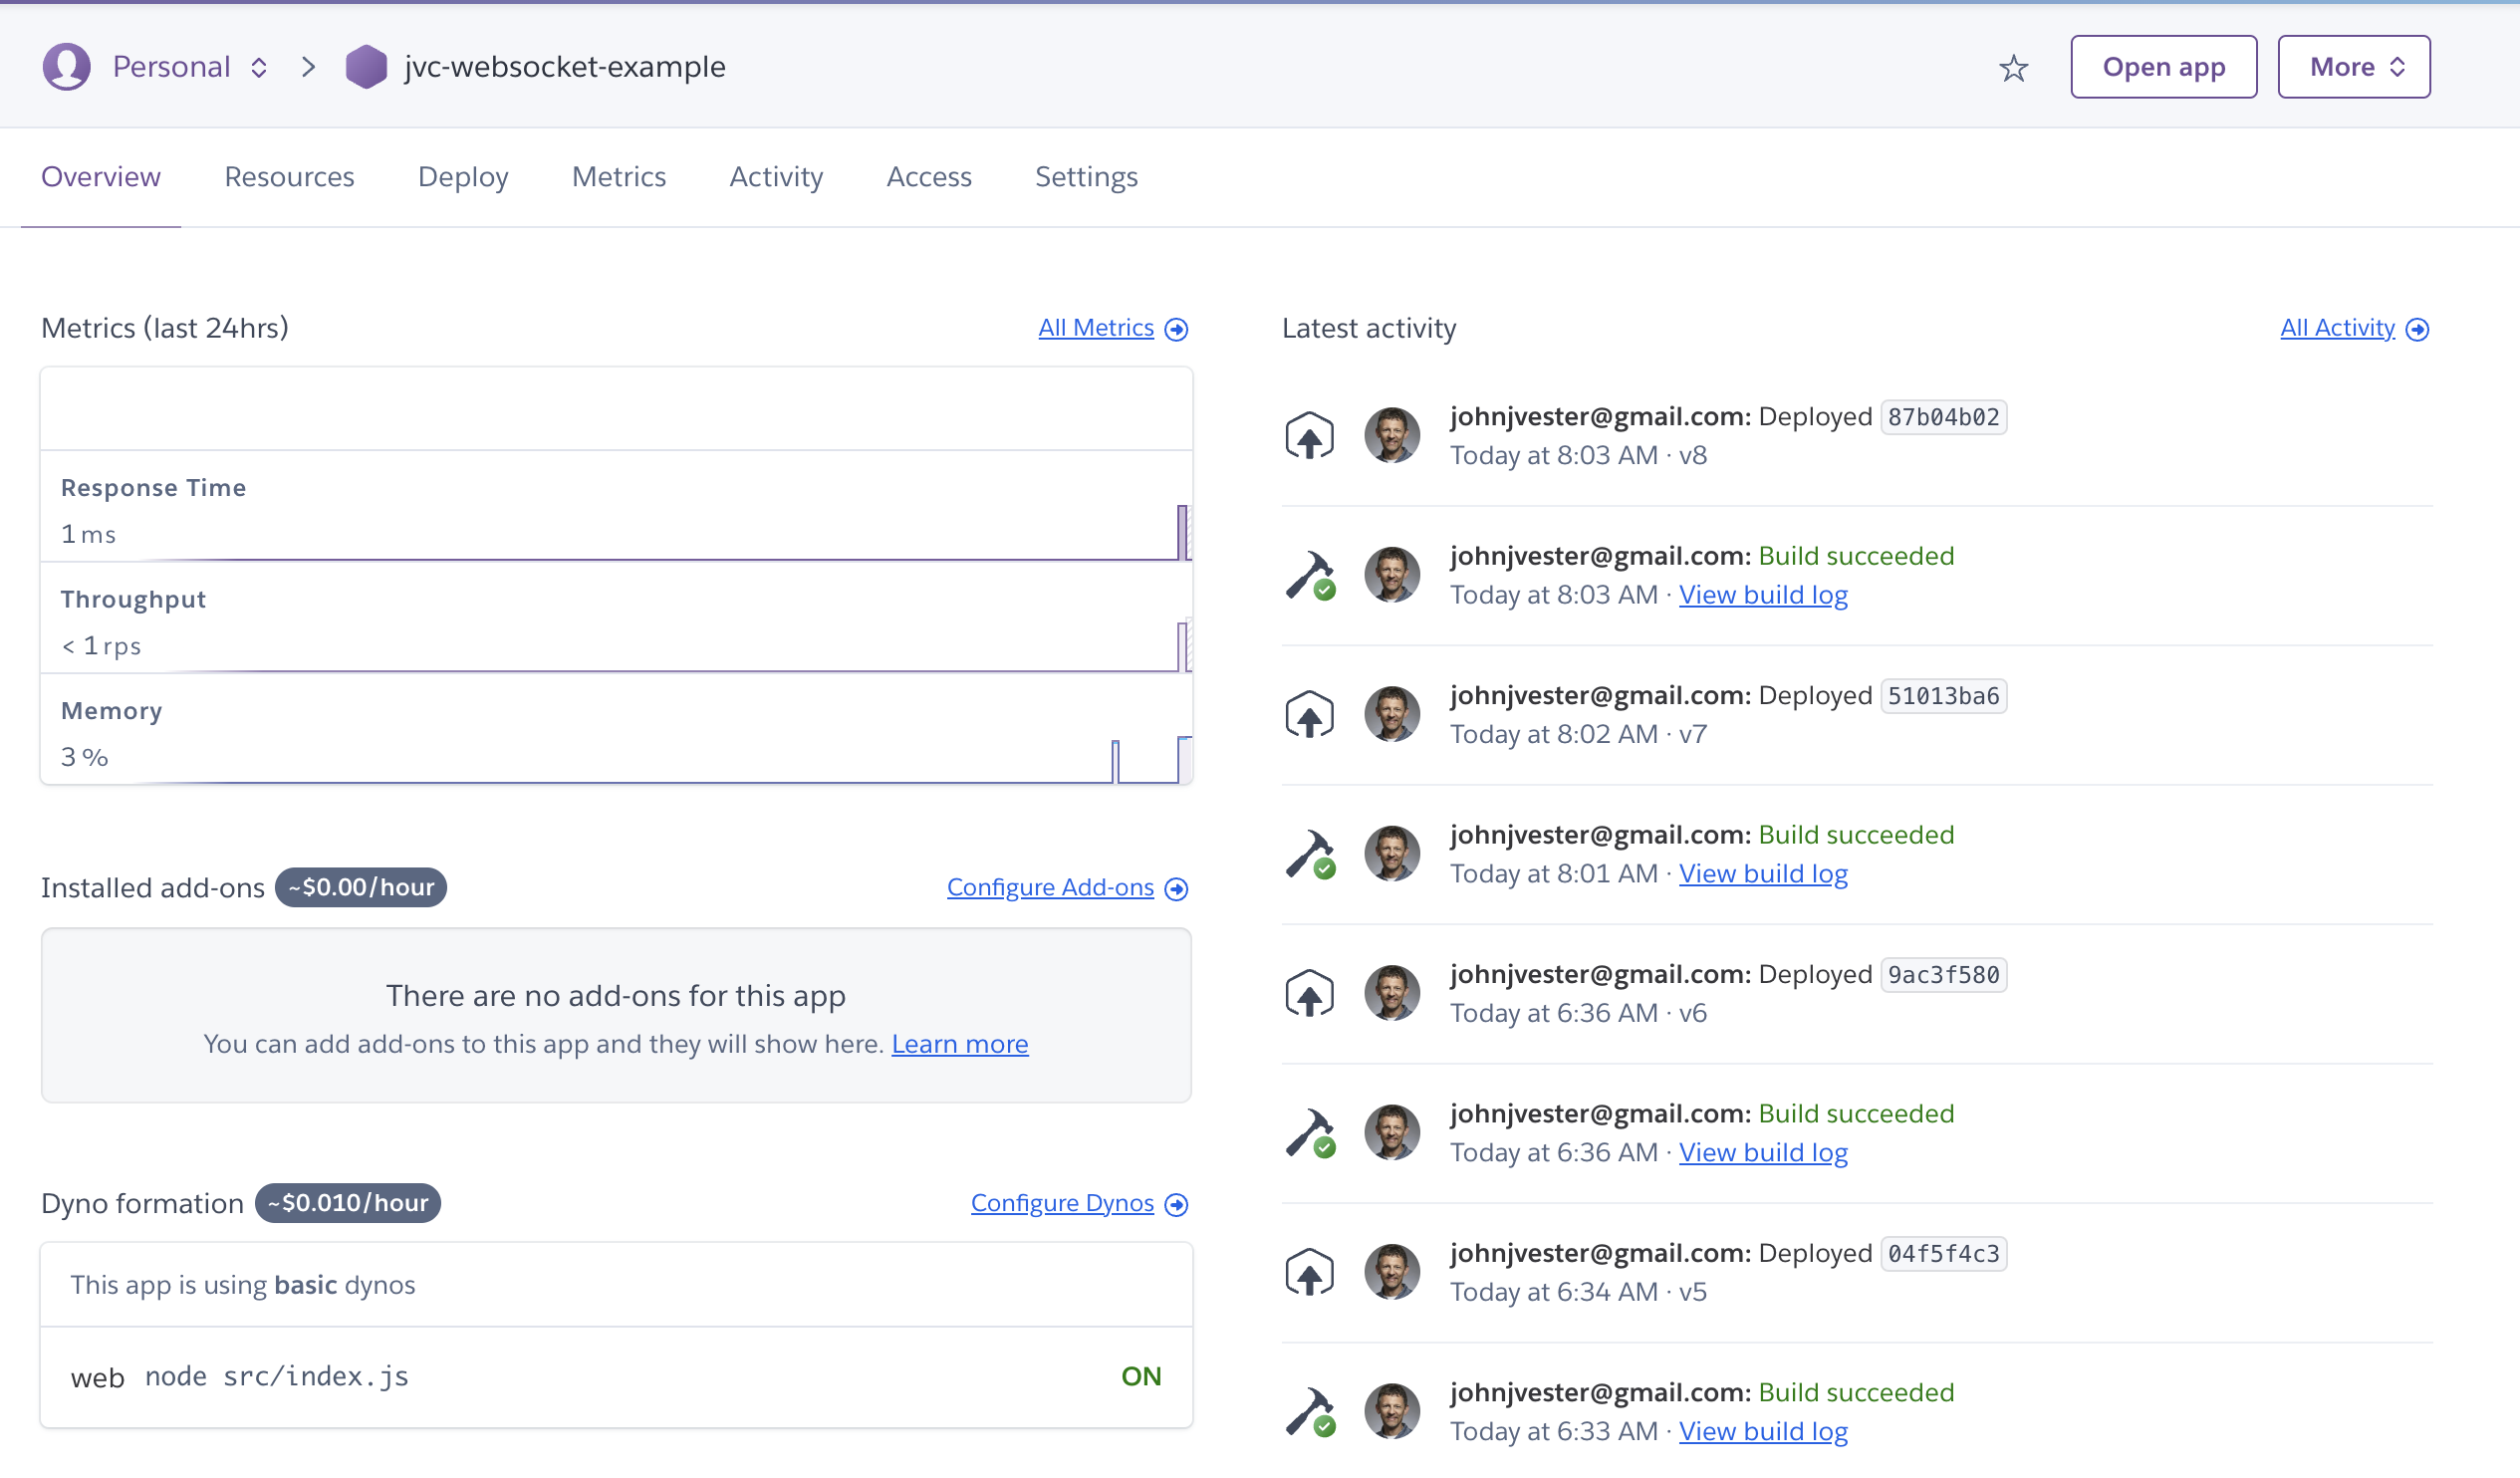Click the deploy upload icon for v6
2520x1478 pixels.
tap(1309, 992)
